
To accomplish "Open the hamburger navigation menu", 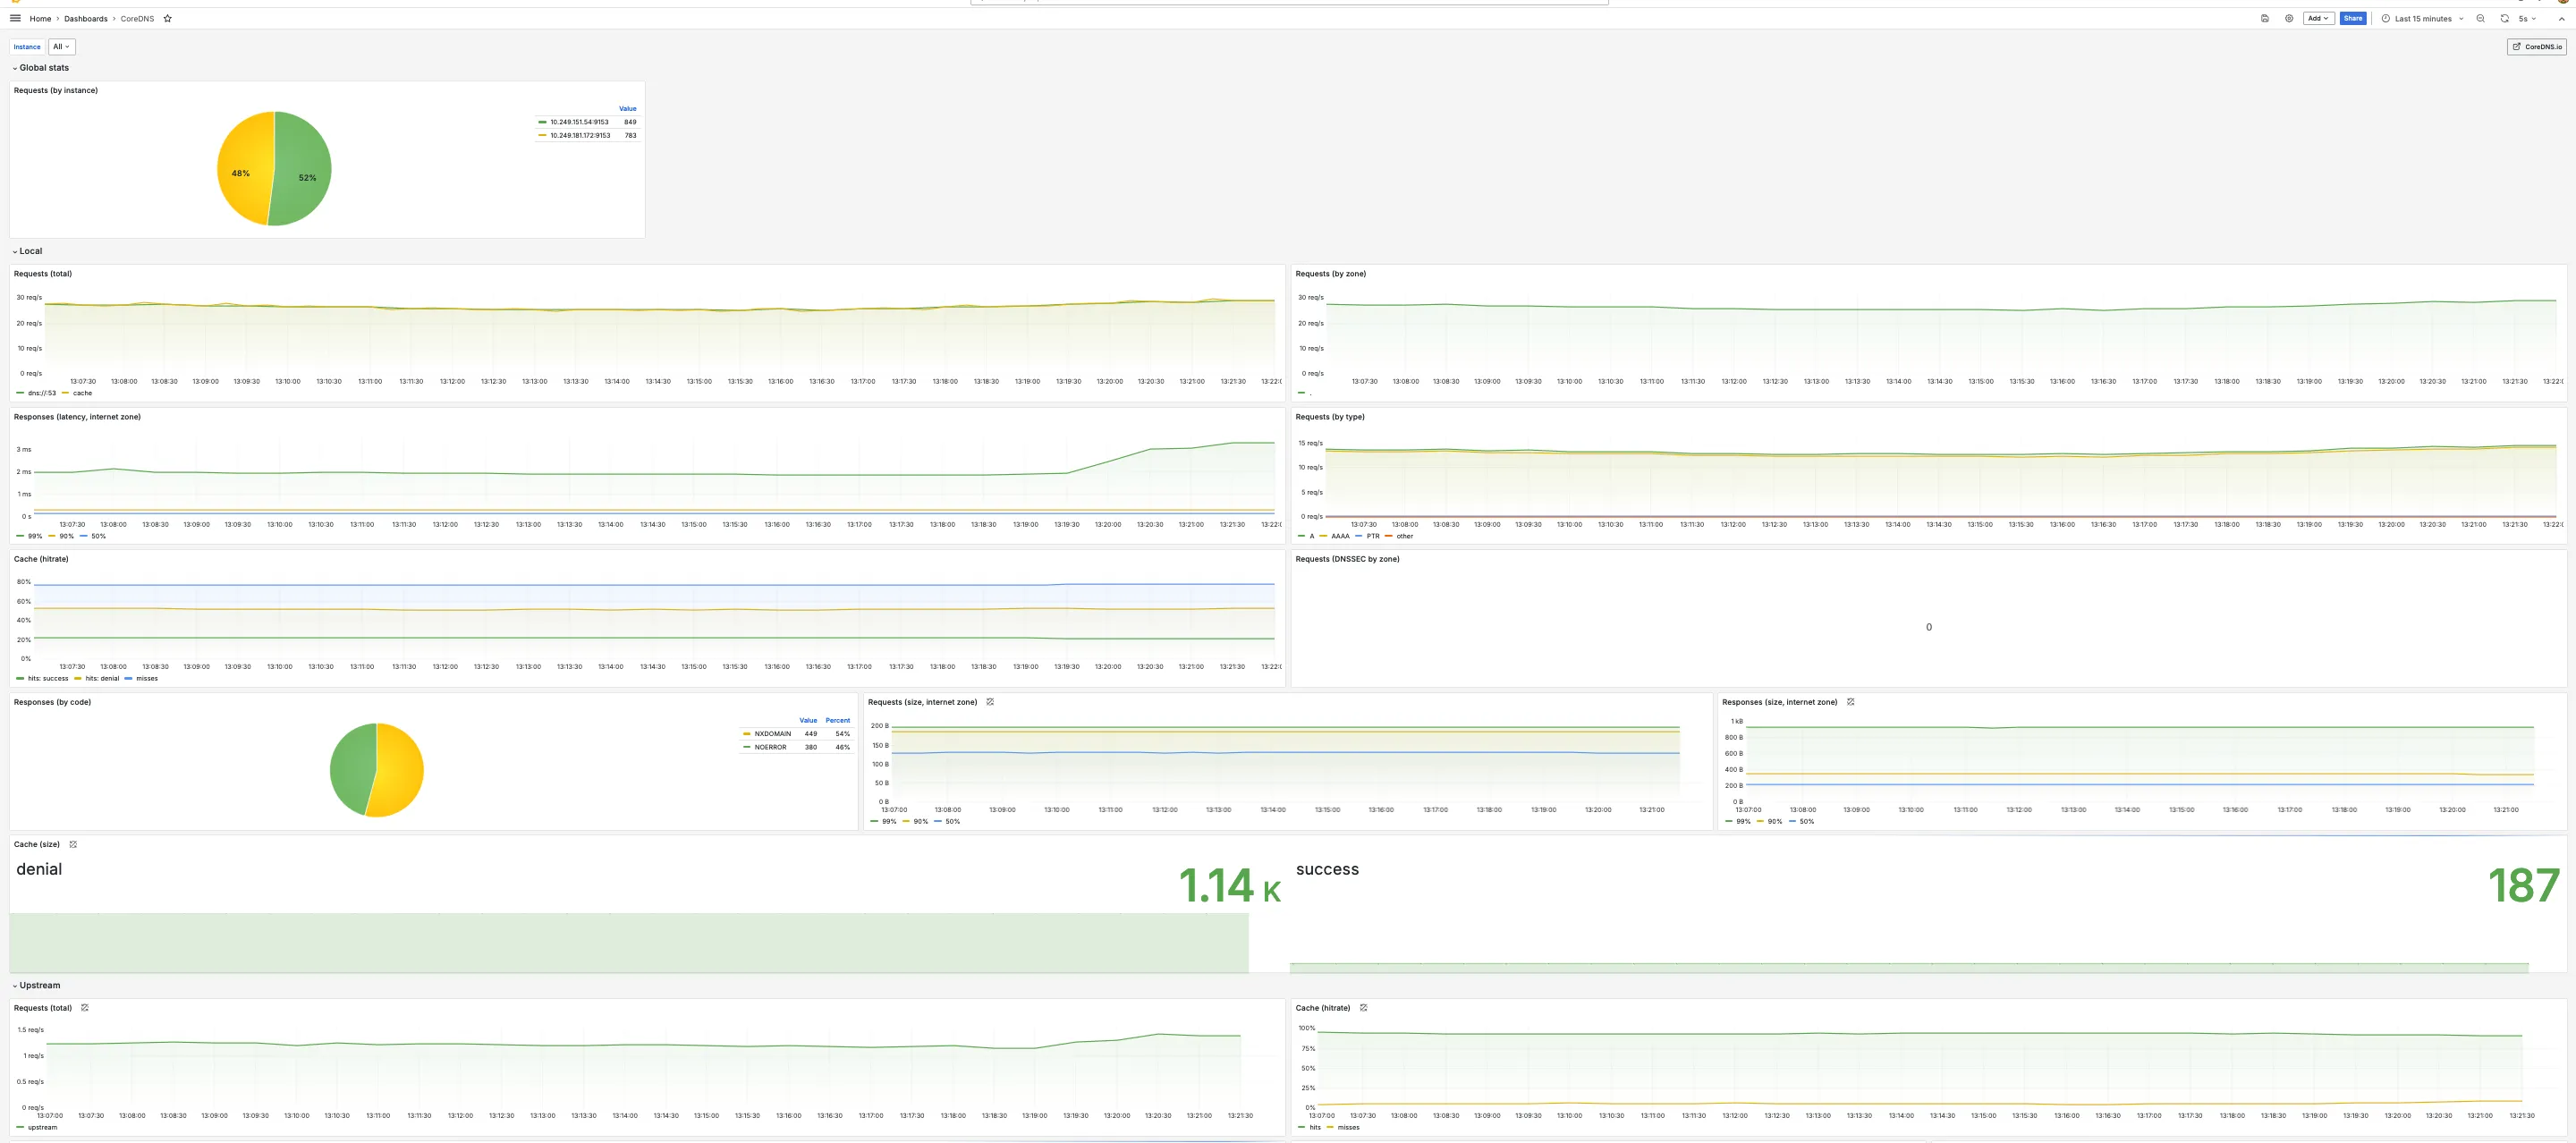I will (x=15, y=18).
